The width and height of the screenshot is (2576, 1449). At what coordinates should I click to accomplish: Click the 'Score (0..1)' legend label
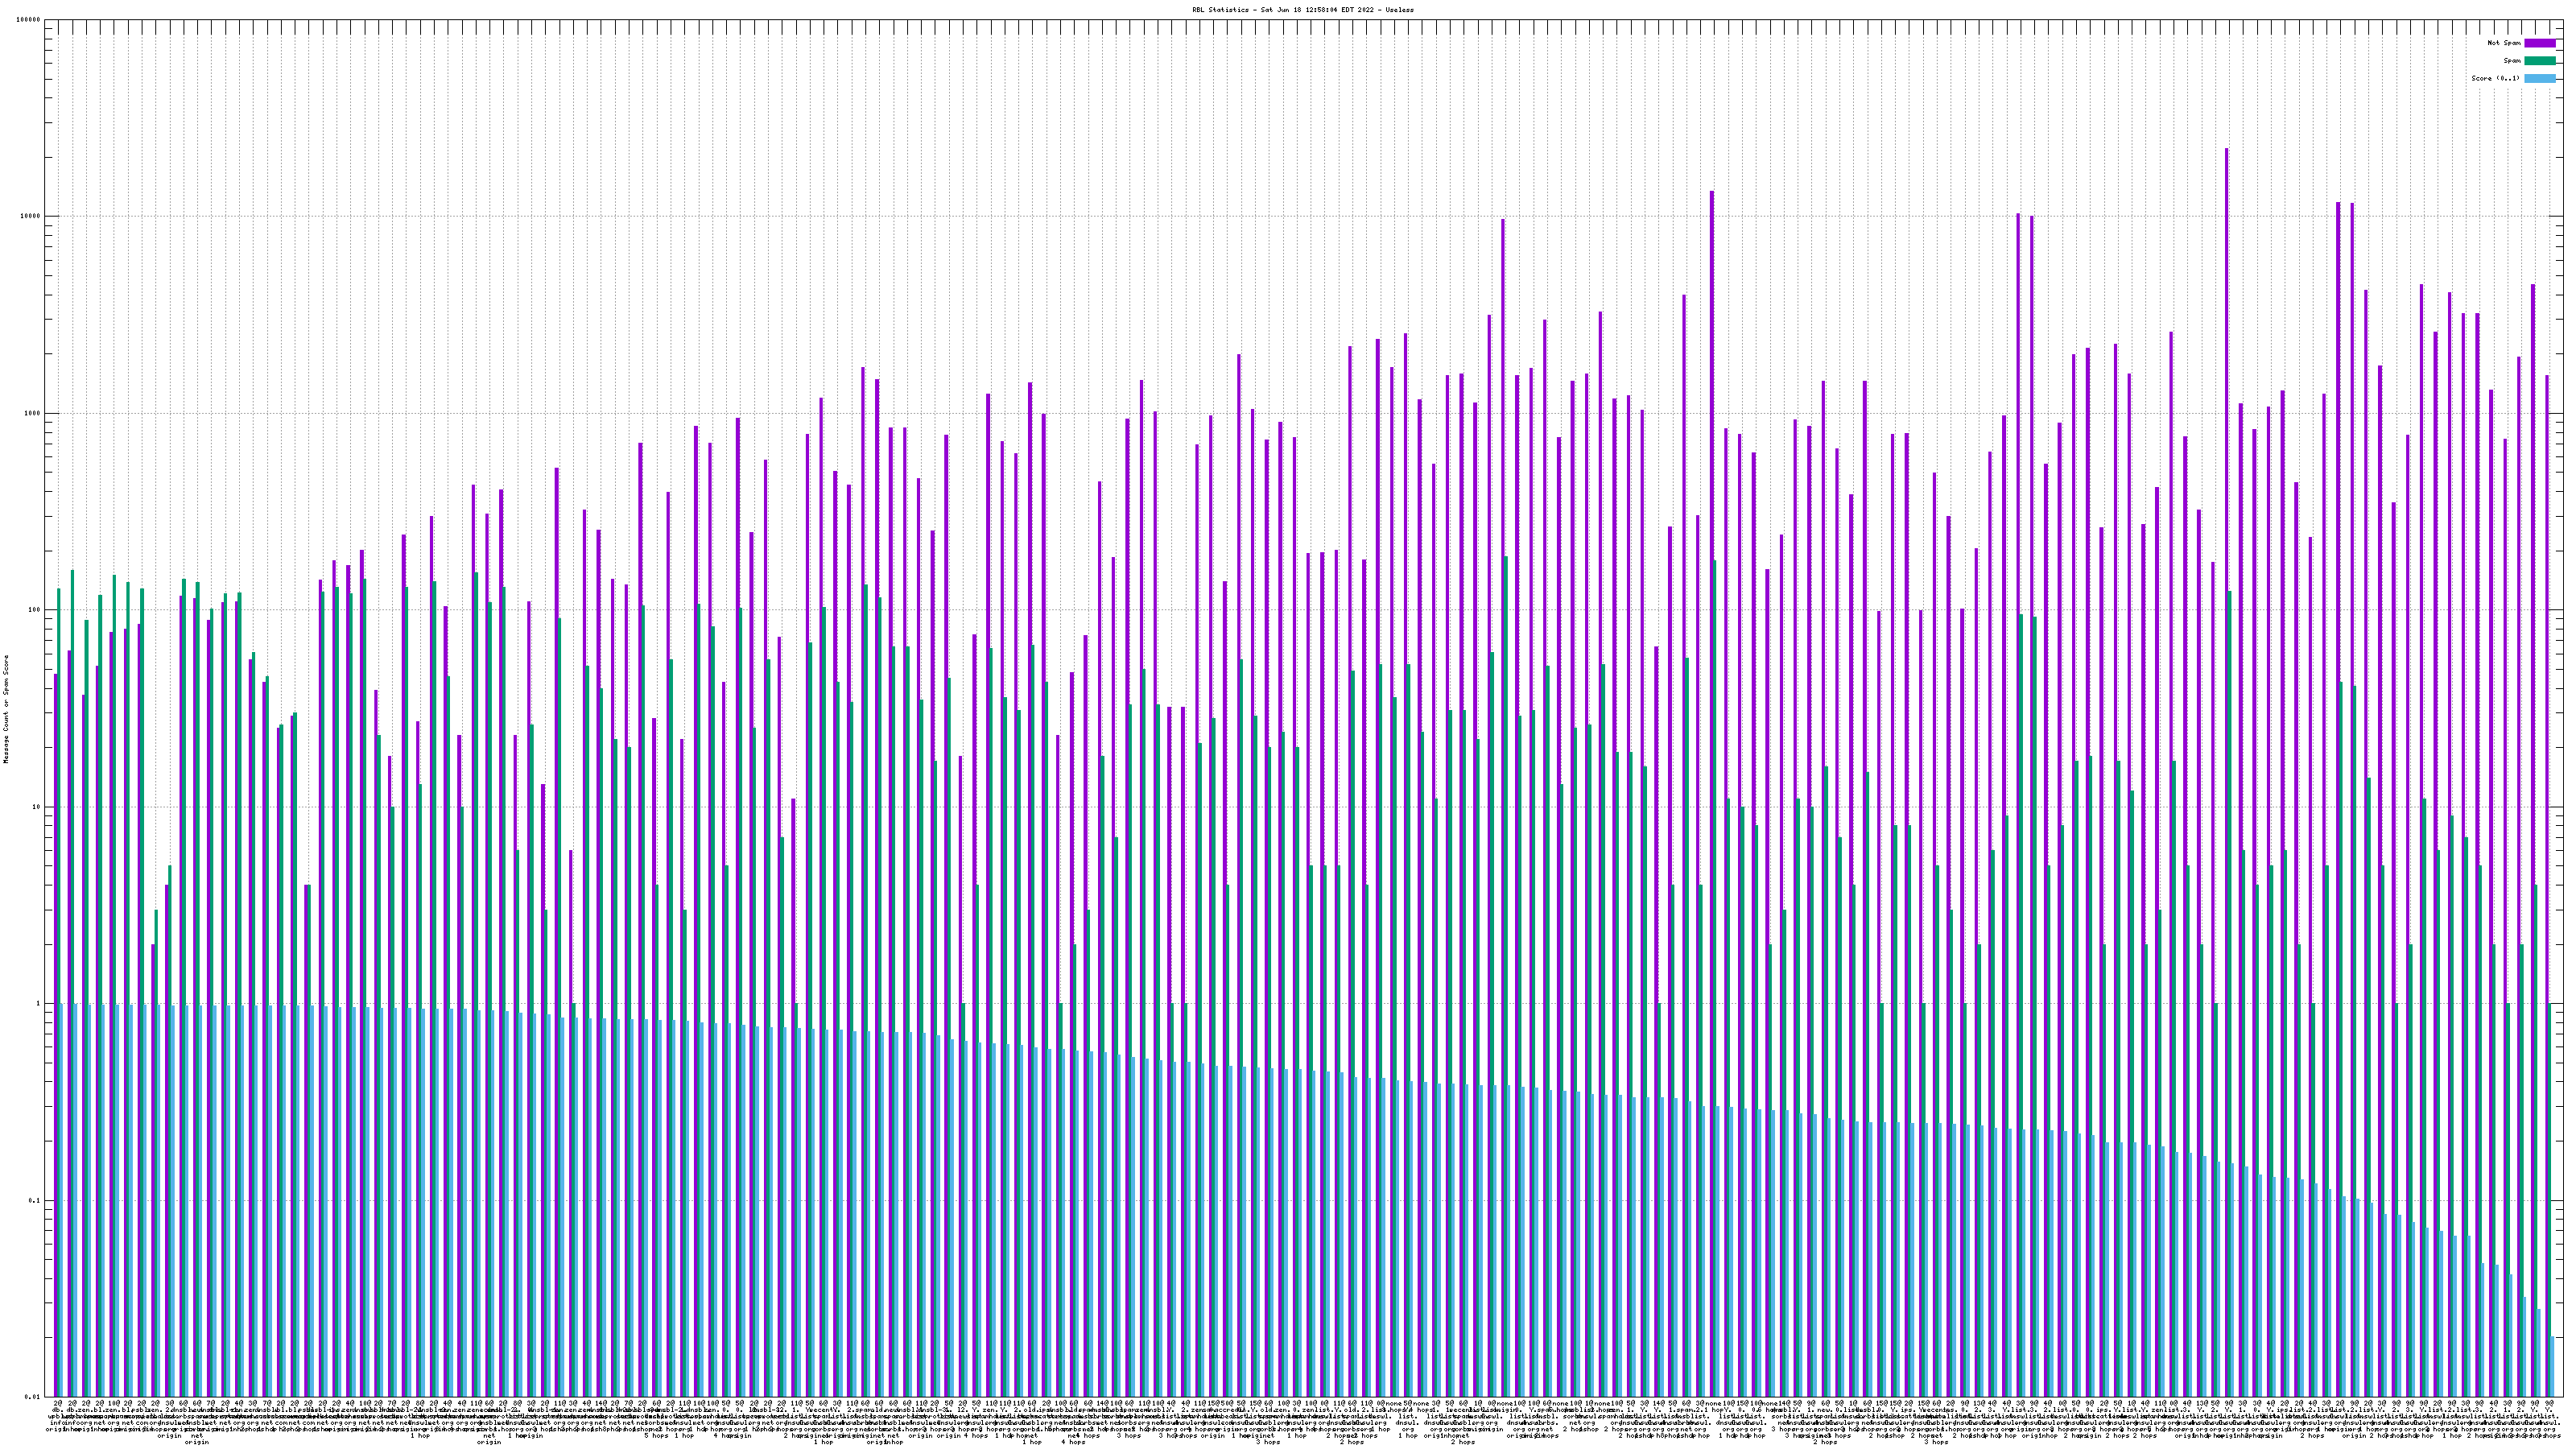[2495, 78]
